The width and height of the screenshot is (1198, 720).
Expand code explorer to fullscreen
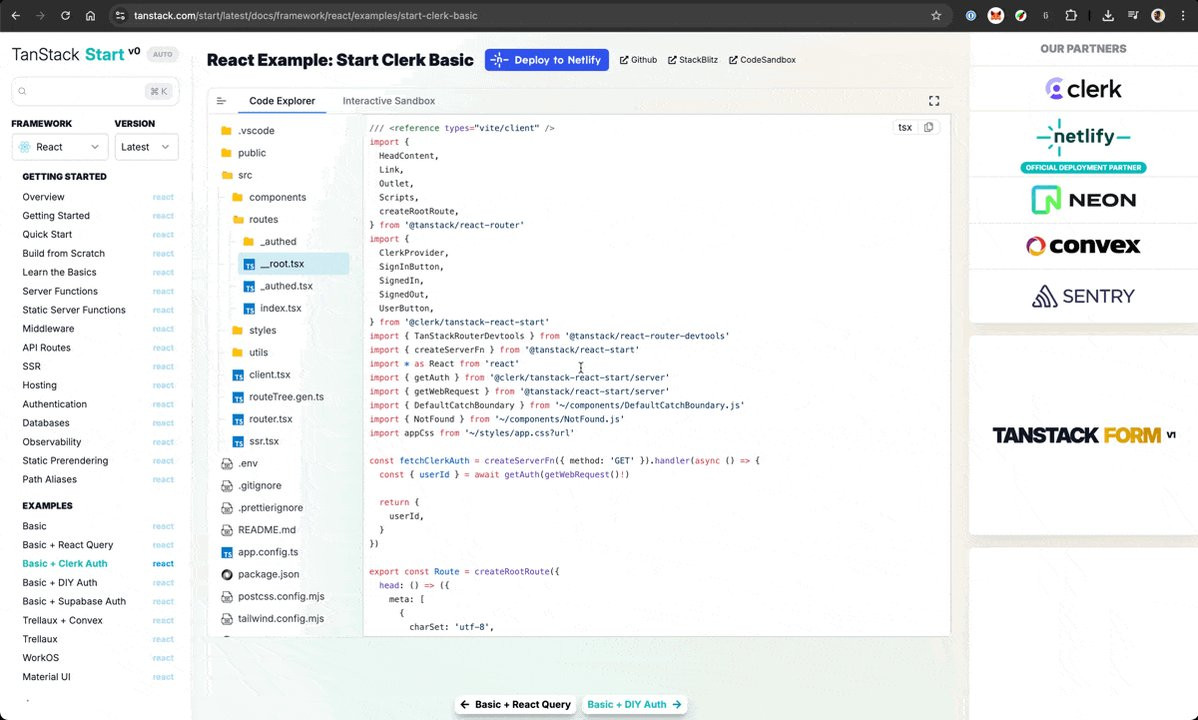pyautogui.click(x=934, y=101)
